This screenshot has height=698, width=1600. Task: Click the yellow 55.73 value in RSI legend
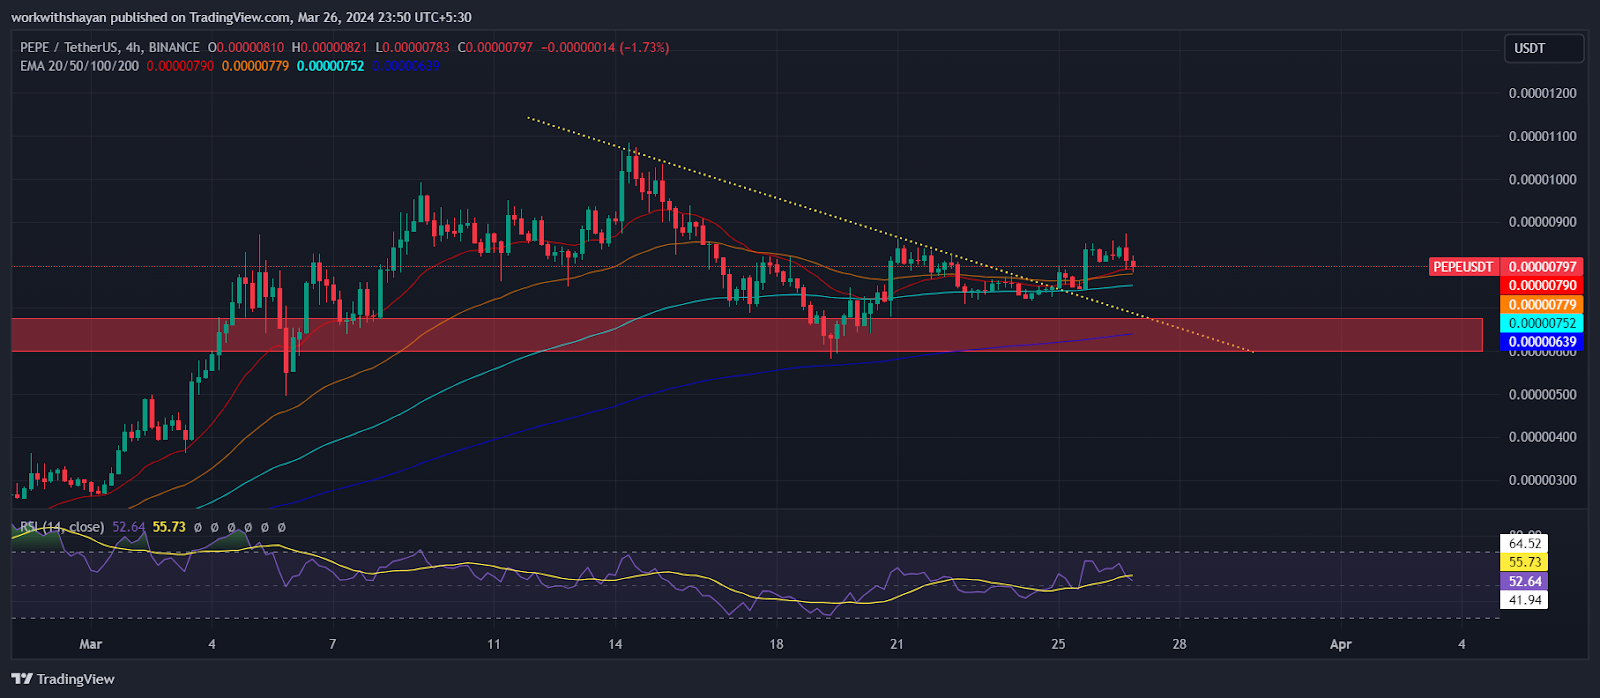[170, 527]
